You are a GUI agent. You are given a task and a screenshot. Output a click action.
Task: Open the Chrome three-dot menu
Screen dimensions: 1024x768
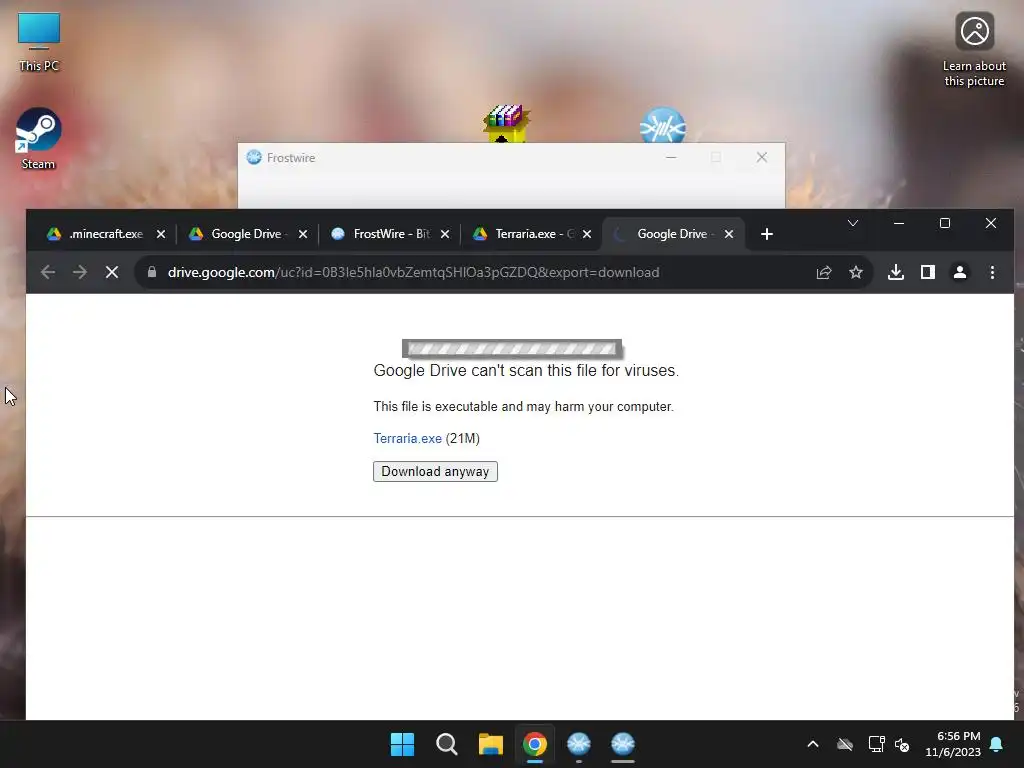coord(992,272)
